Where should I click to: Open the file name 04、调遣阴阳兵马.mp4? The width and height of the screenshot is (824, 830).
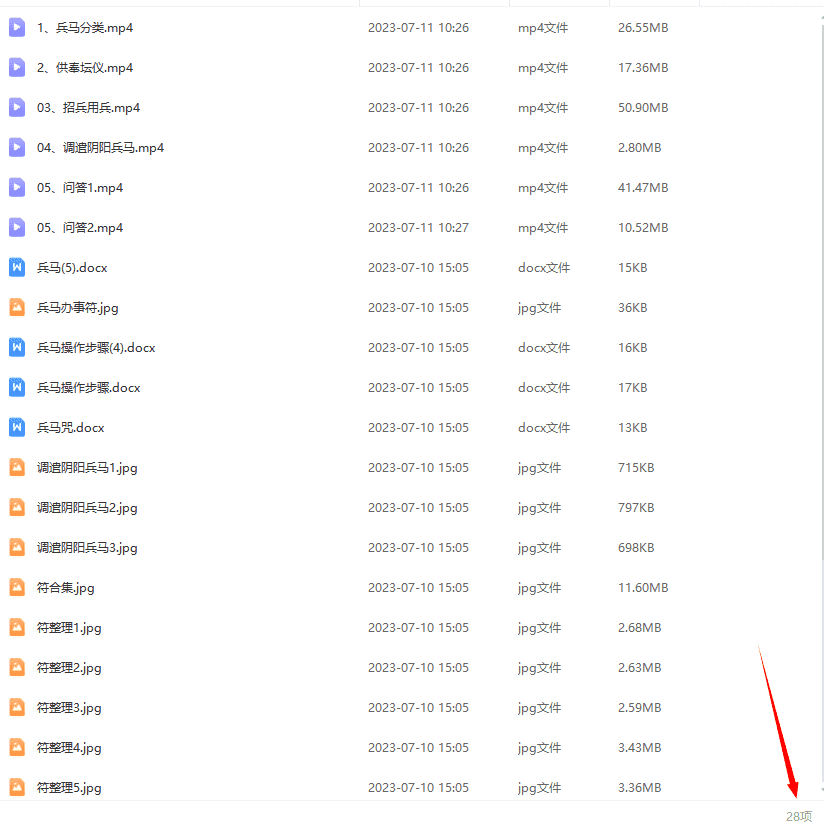coord(100,148)
